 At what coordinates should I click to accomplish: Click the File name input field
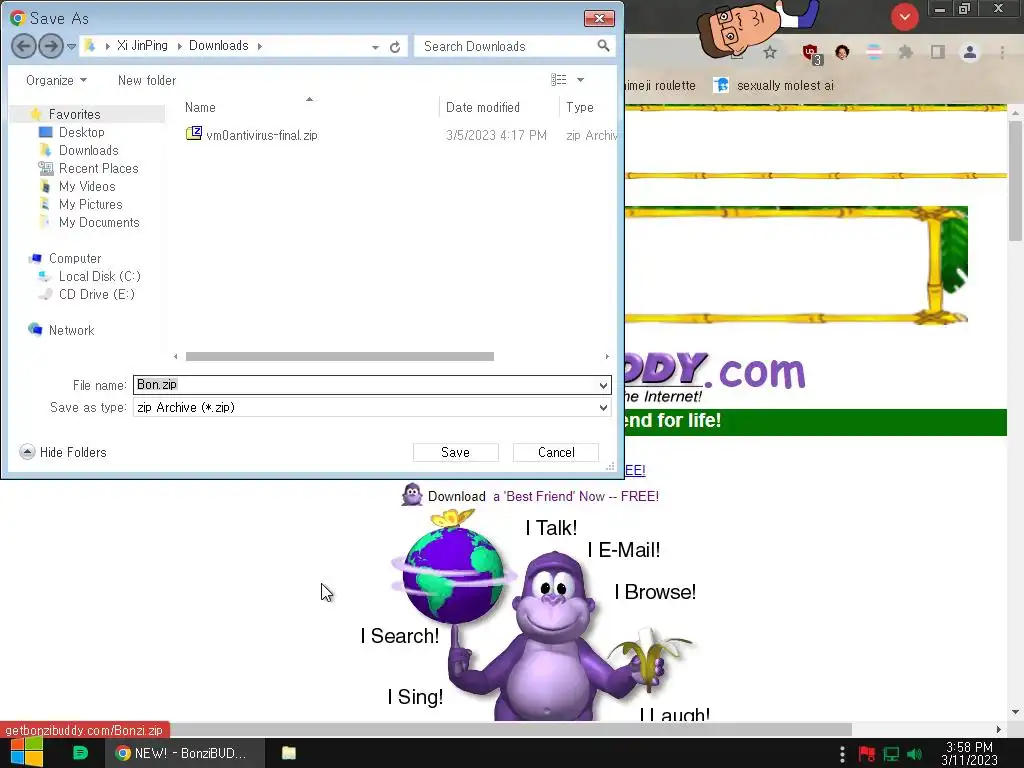pos(364,385)
